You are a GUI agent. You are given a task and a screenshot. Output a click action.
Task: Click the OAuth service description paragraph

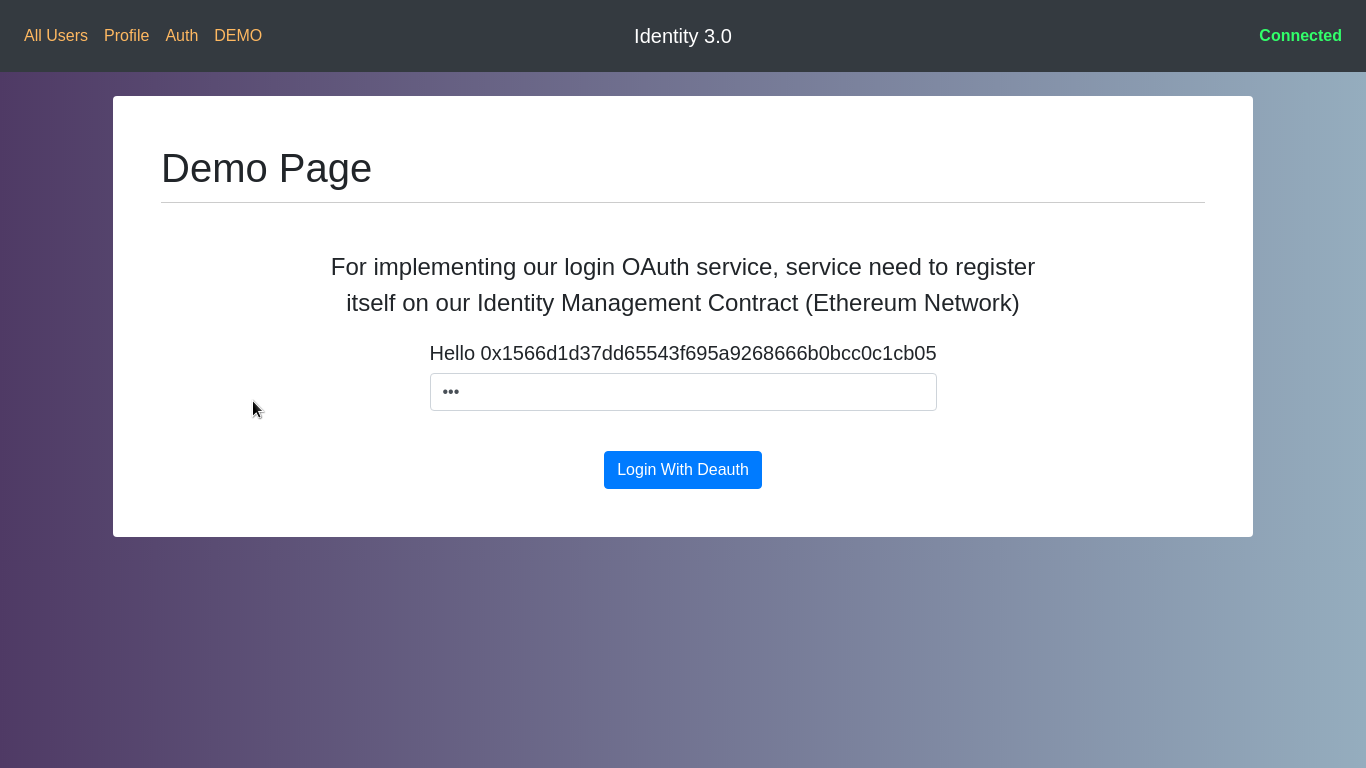point(683,285)
